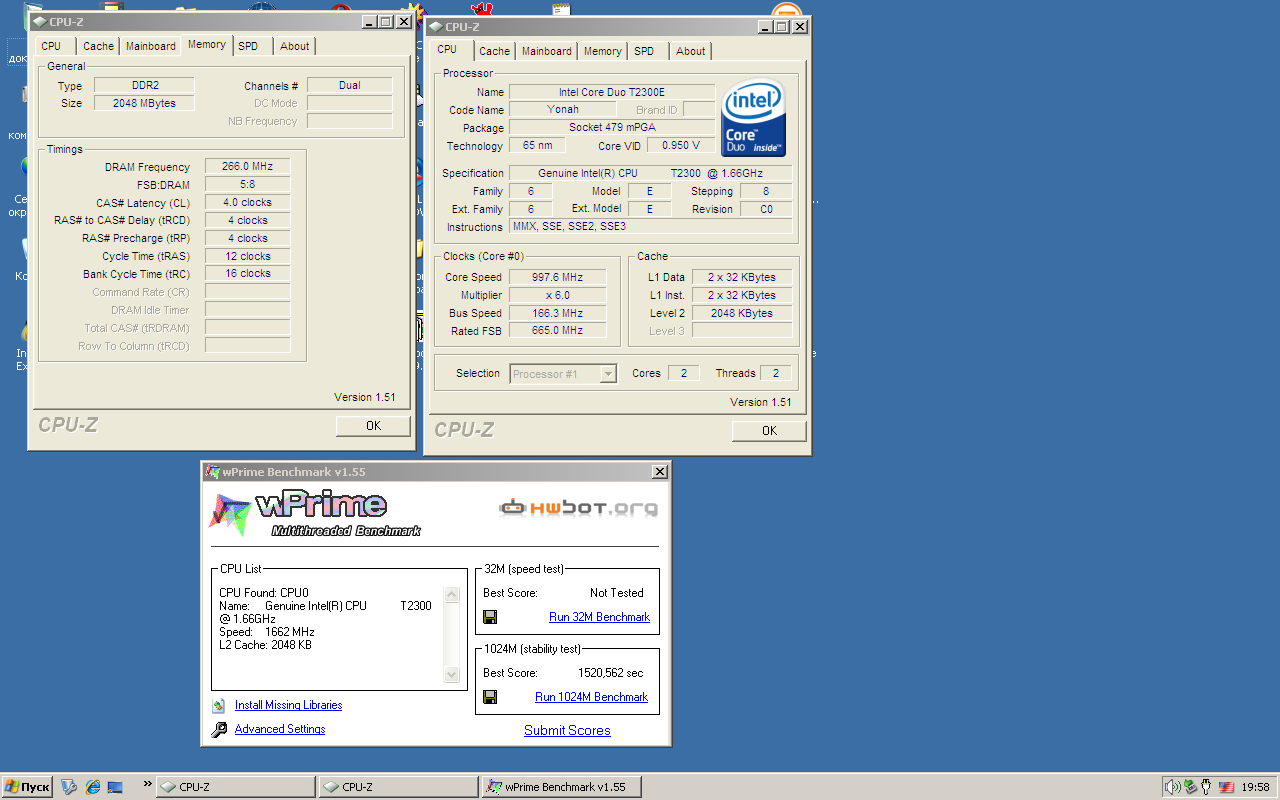This screenshot has height=800, width=1280.
Task: Open the Install Missing Libraries link
Action: click(288, 705)
